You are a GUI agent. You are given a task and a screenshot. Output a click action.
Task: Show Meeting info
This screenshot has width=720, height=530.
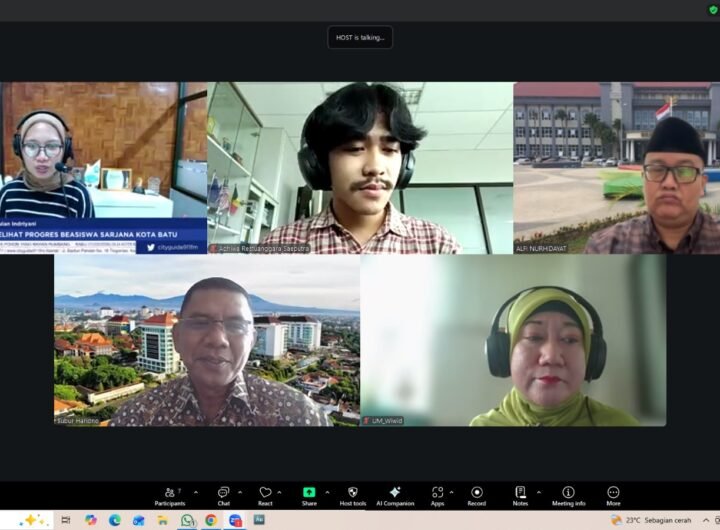(568, 495)
